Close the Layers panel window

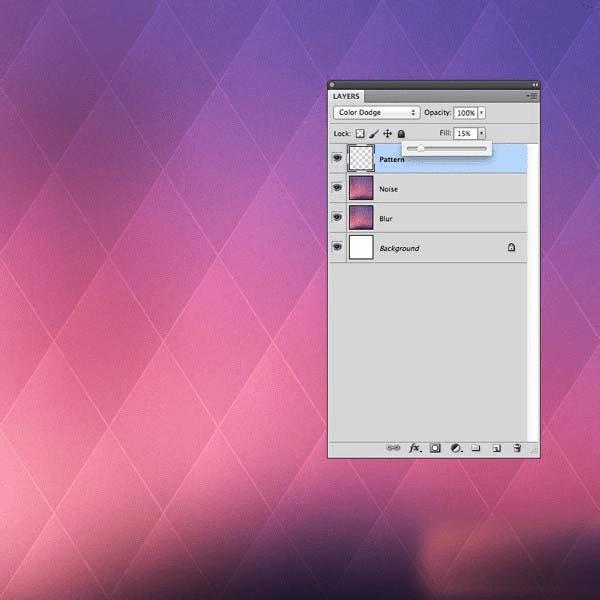click(332, 85)
